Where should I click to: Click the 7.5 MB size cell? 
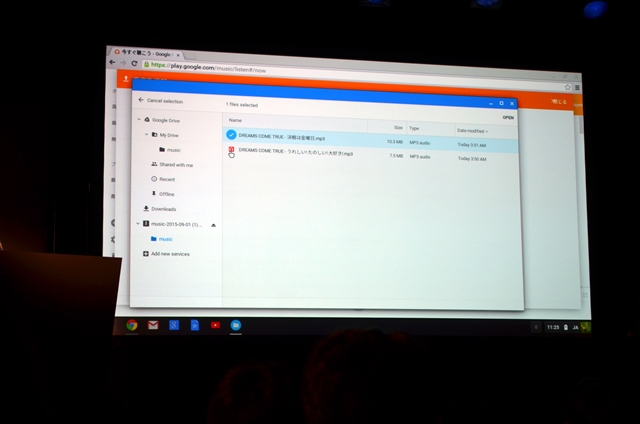(x=396, y=155)
